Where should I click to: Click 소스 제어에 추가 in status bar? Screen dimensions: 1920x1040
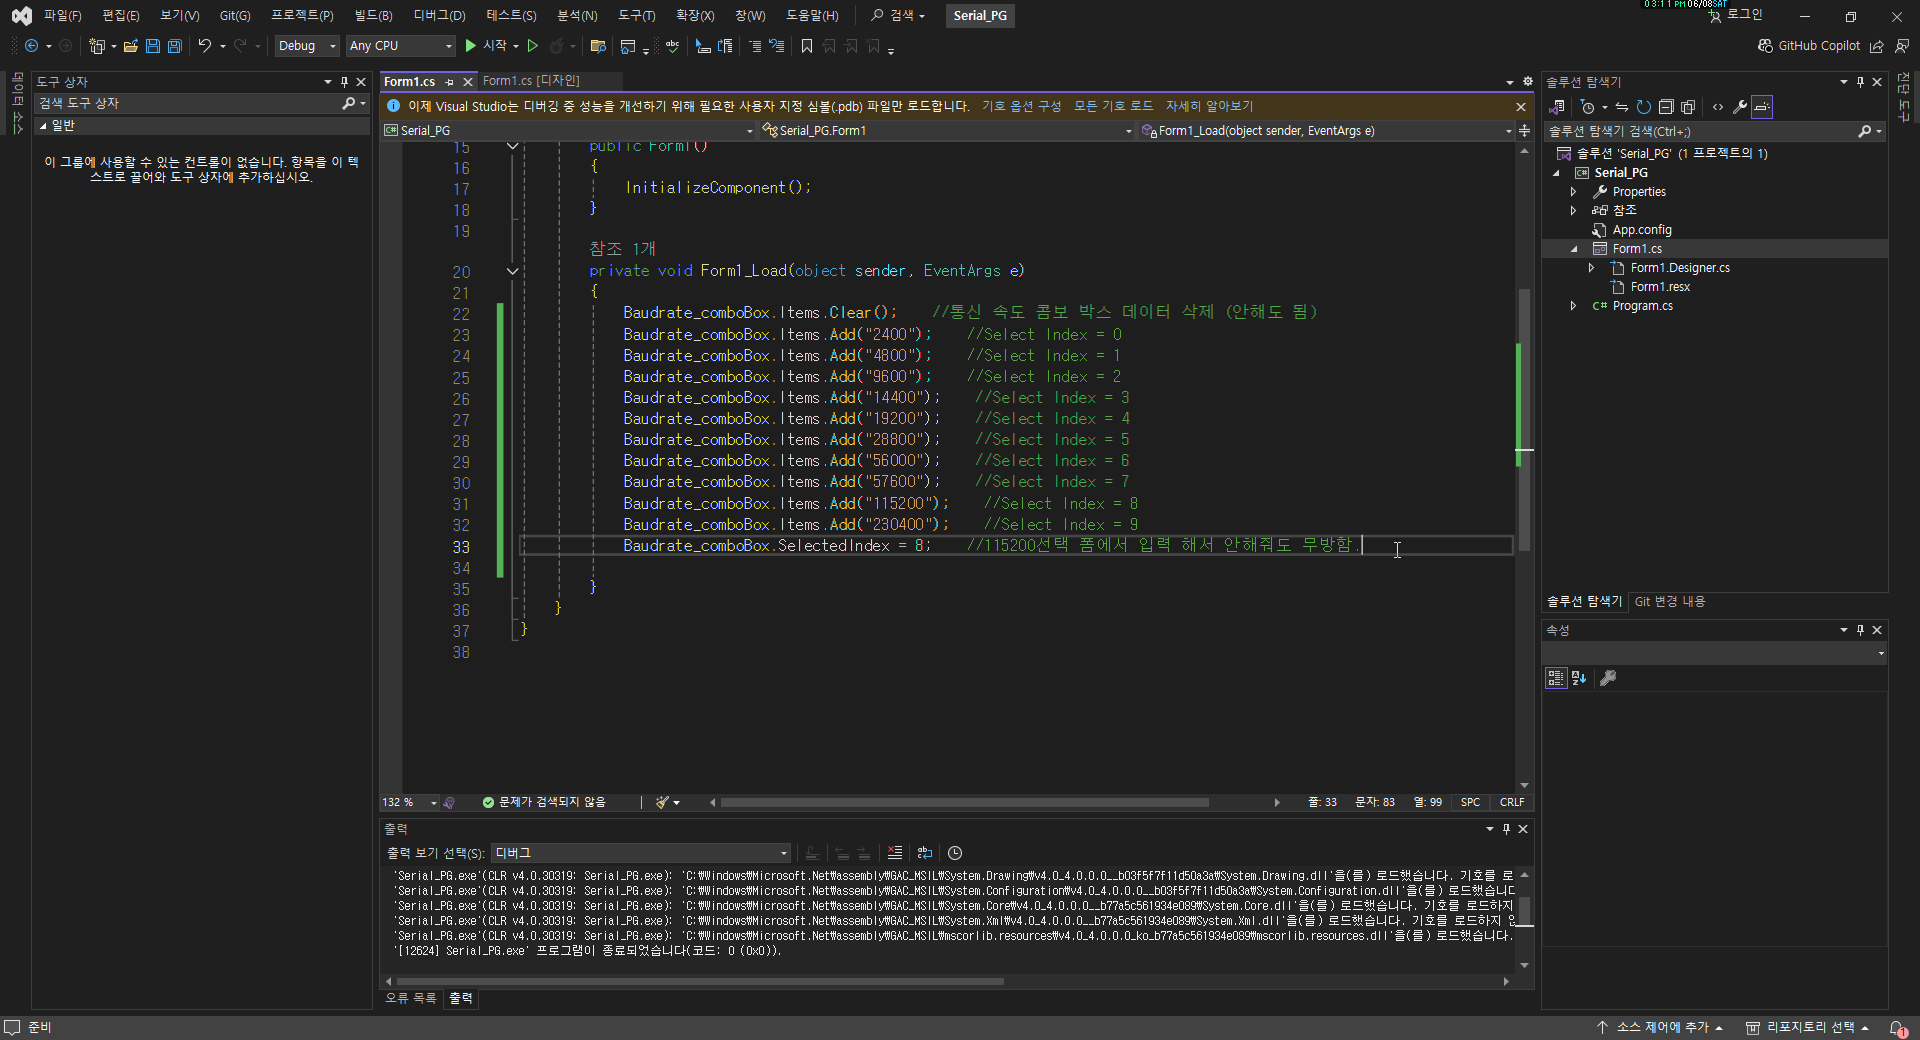(x=1659, y=1027)
